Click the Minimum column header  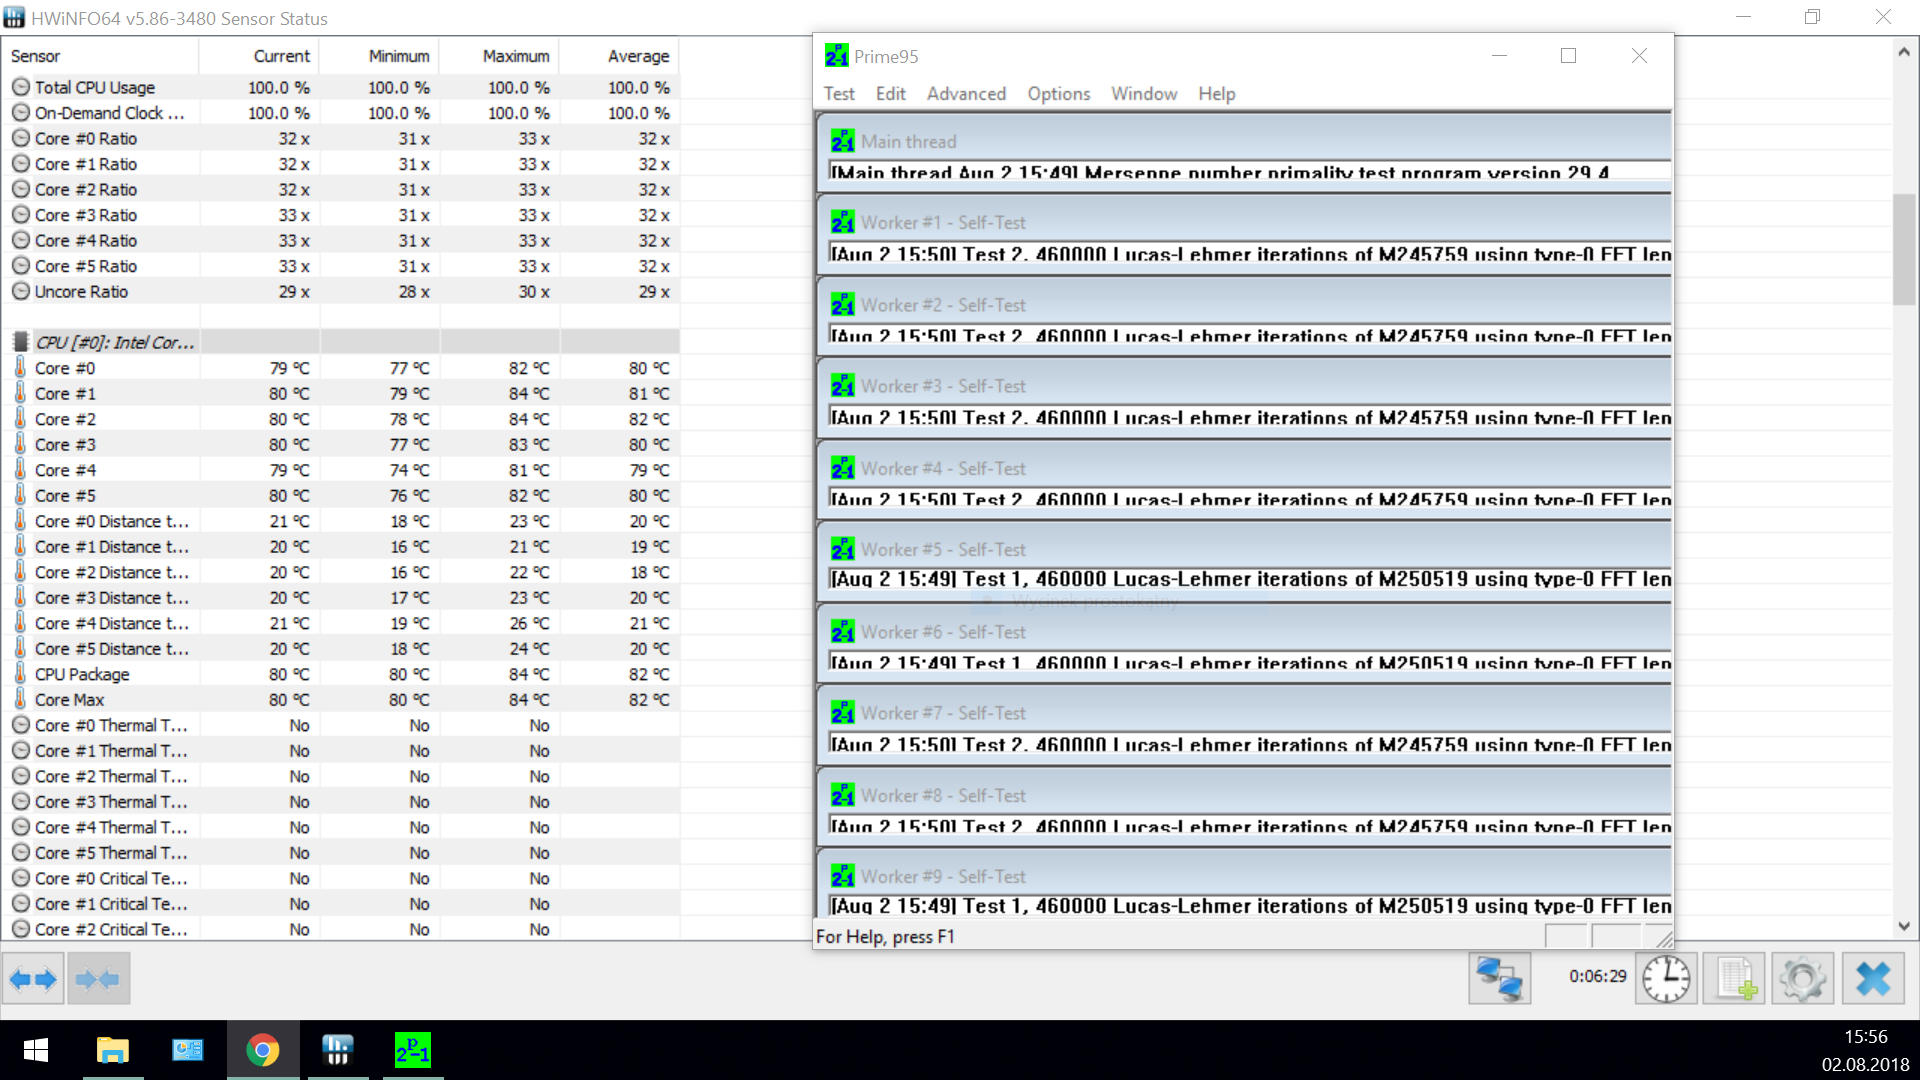coord(379,56)
